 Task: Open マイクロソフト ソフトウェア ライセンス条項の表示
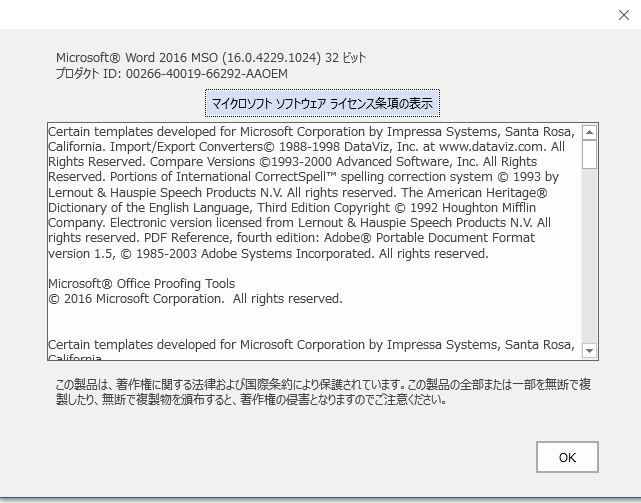click(x=322, y=103)
